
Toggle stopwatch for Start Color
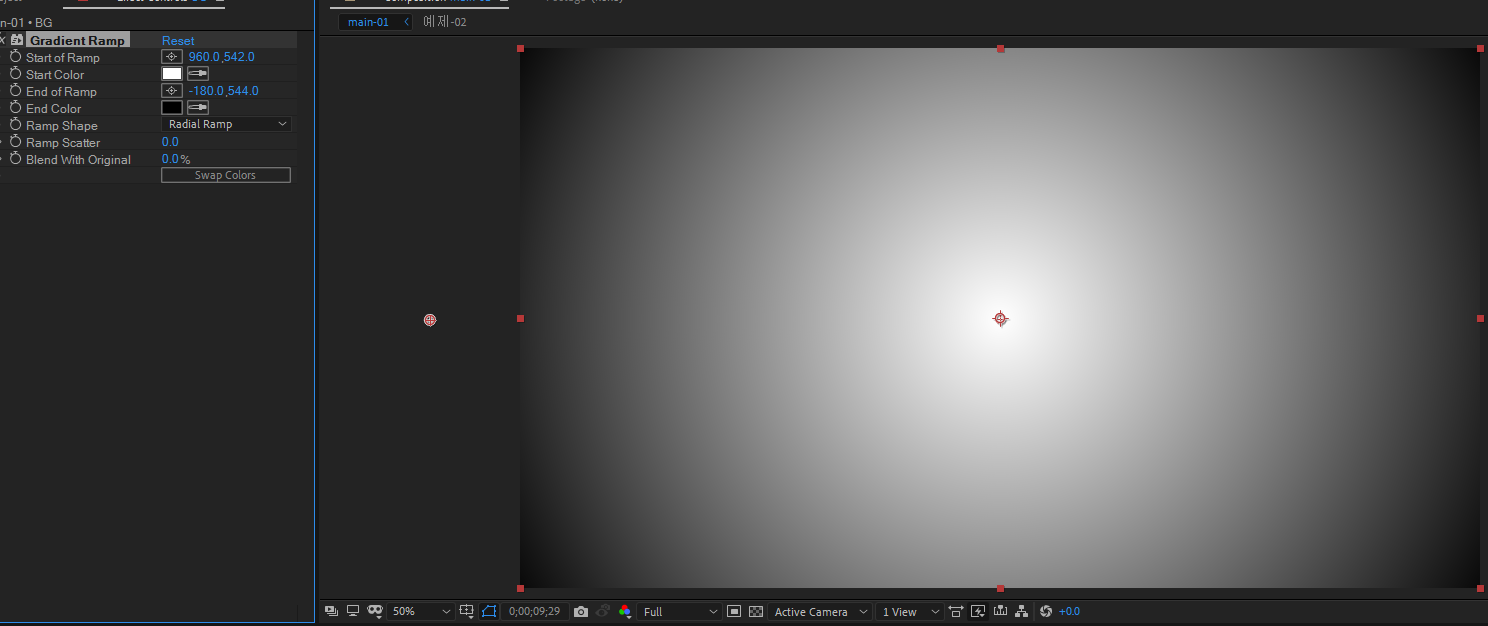pyautogui.click(x=16, y=74)
